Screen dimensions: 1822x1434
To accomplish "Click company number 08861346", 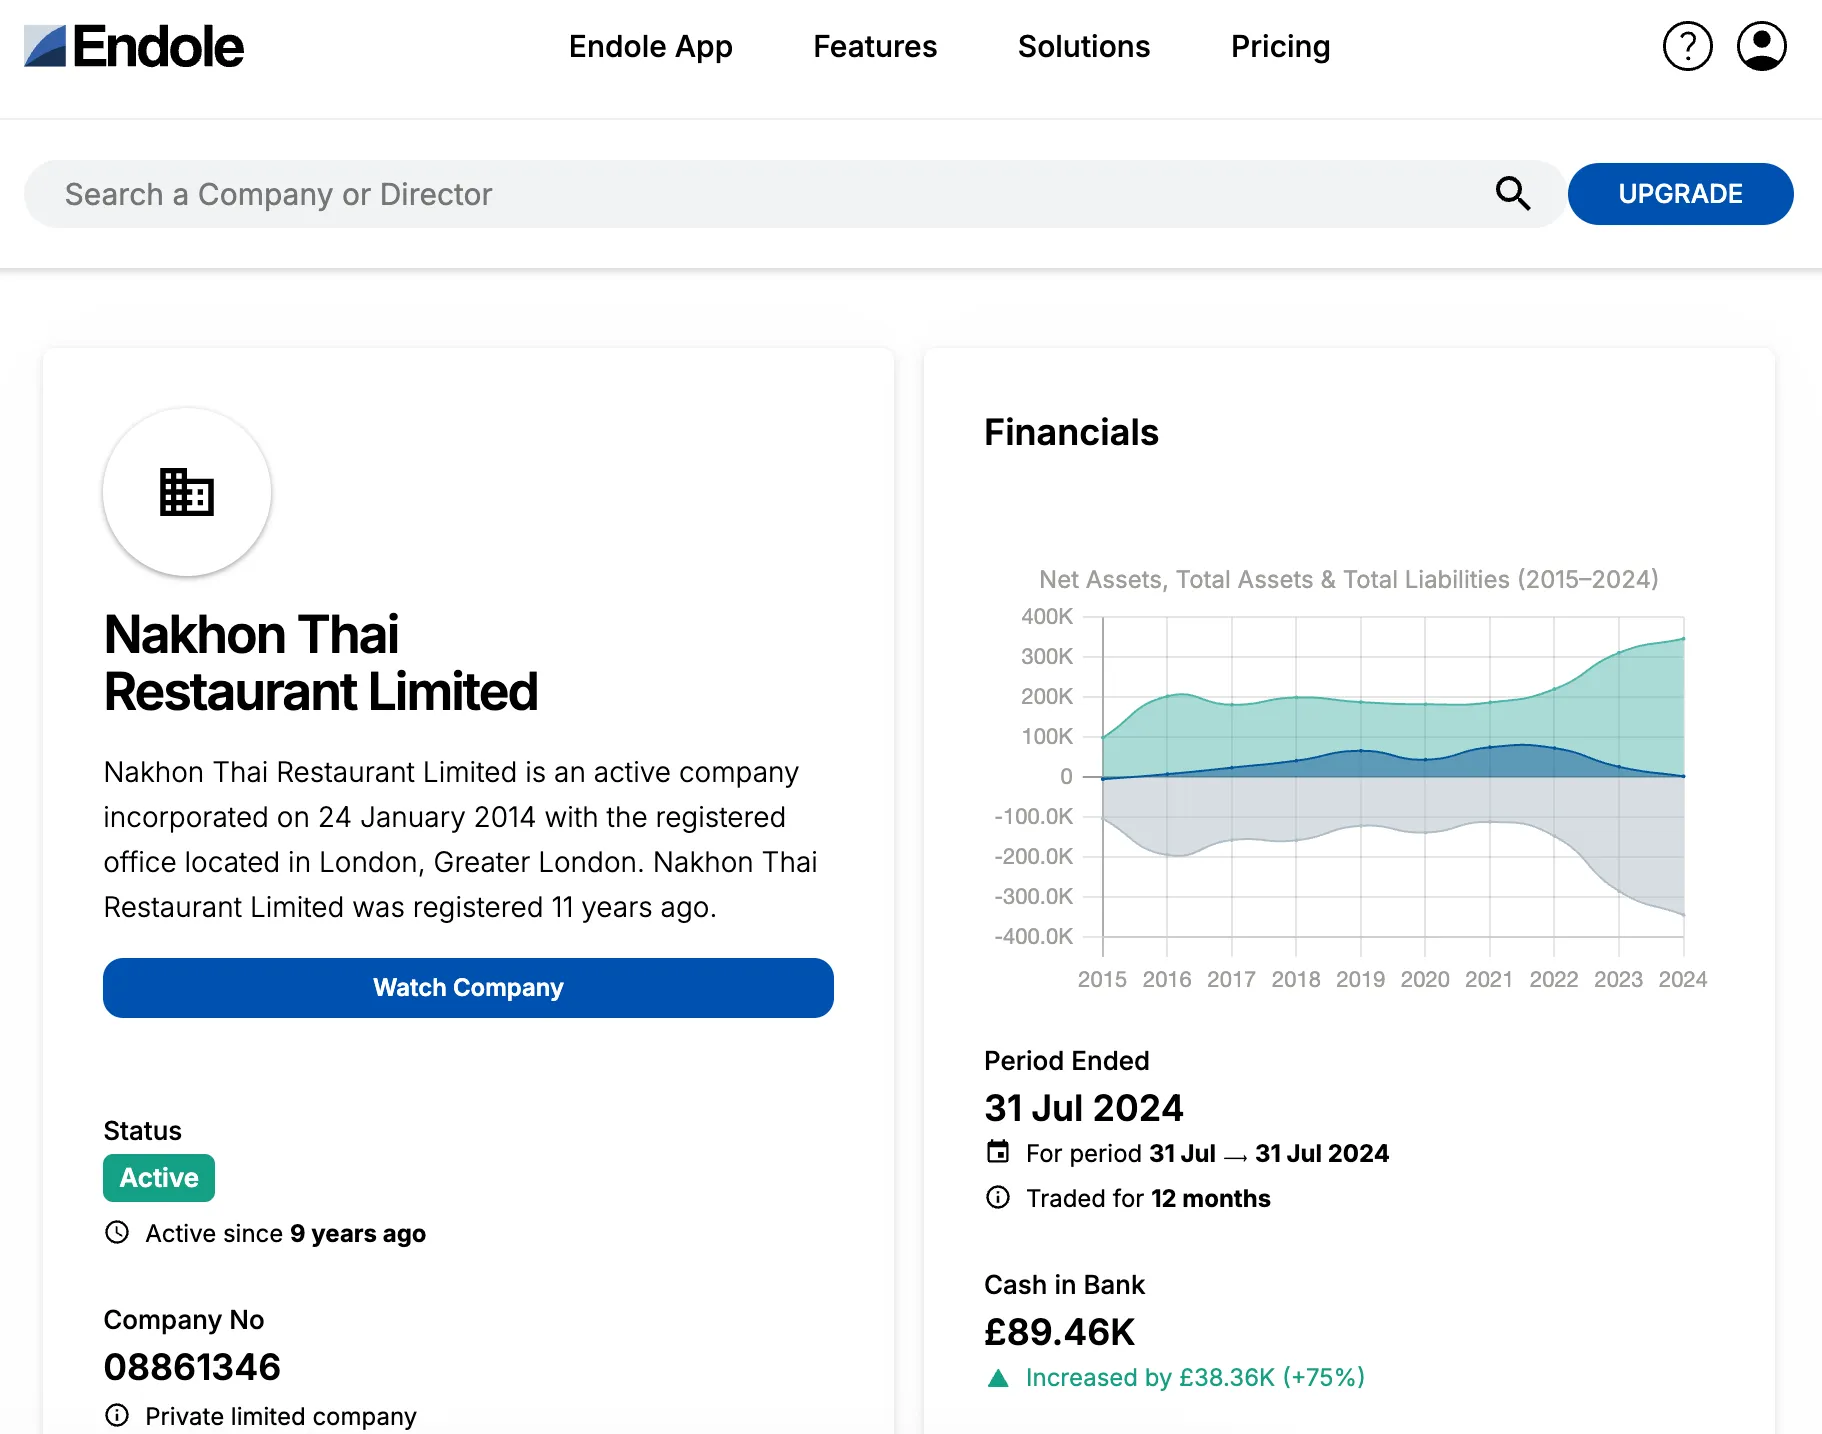I will click(x=192, y=1367).
